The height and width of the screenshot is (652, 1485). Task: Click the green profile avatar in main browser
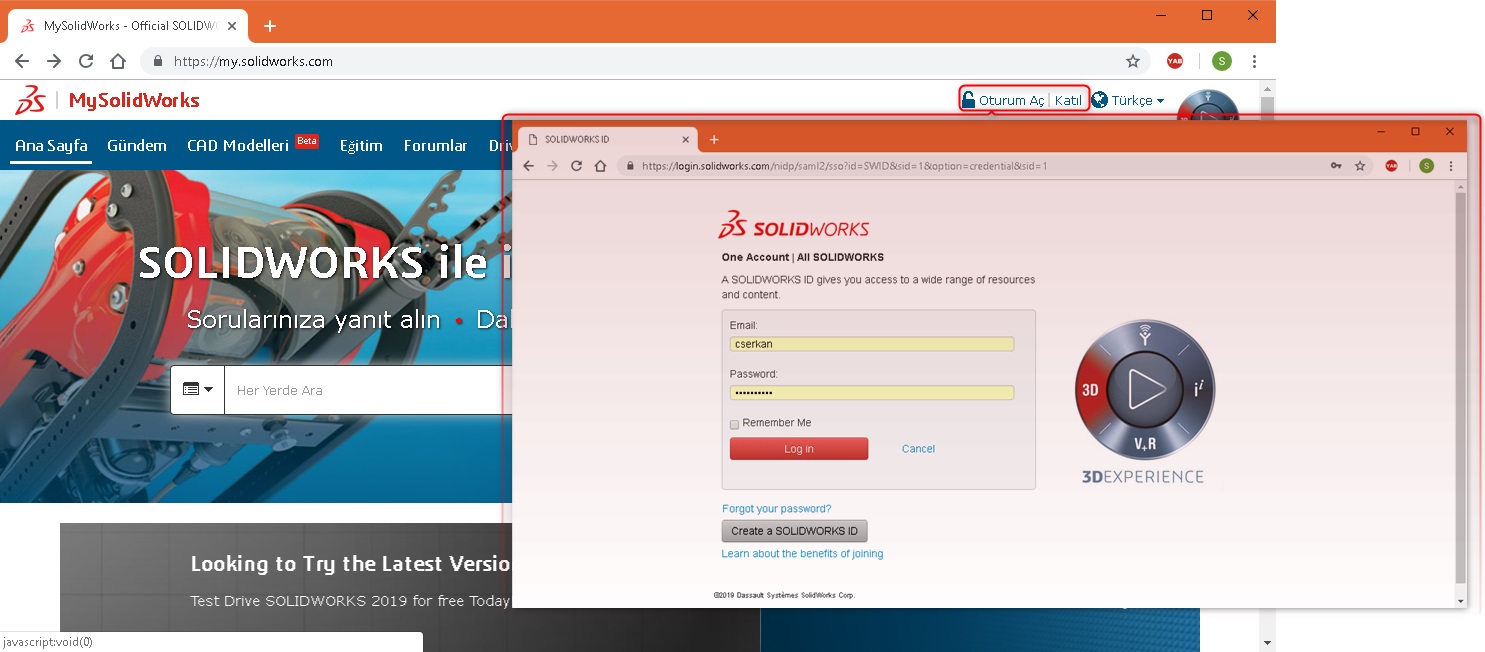point(1221,61)
